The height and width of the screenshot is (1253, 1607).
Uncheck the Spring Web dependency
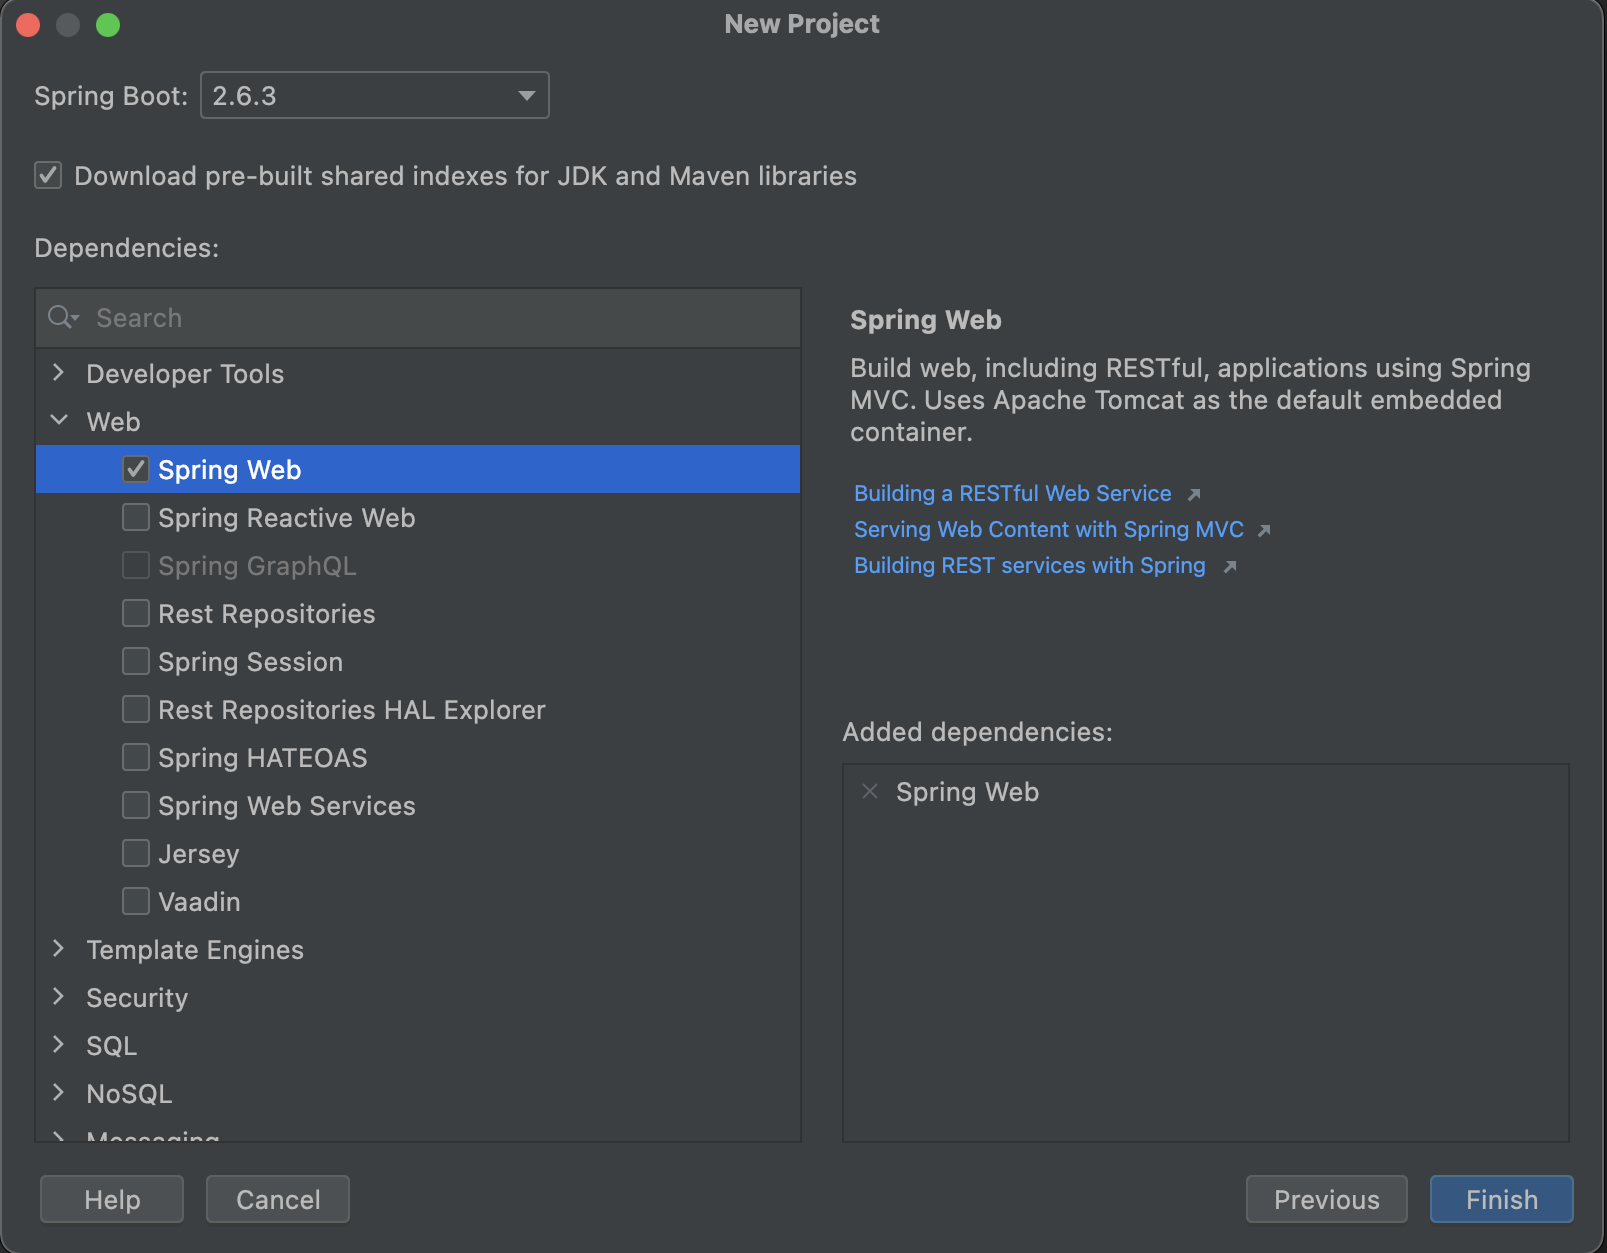[x=135, y=468]
